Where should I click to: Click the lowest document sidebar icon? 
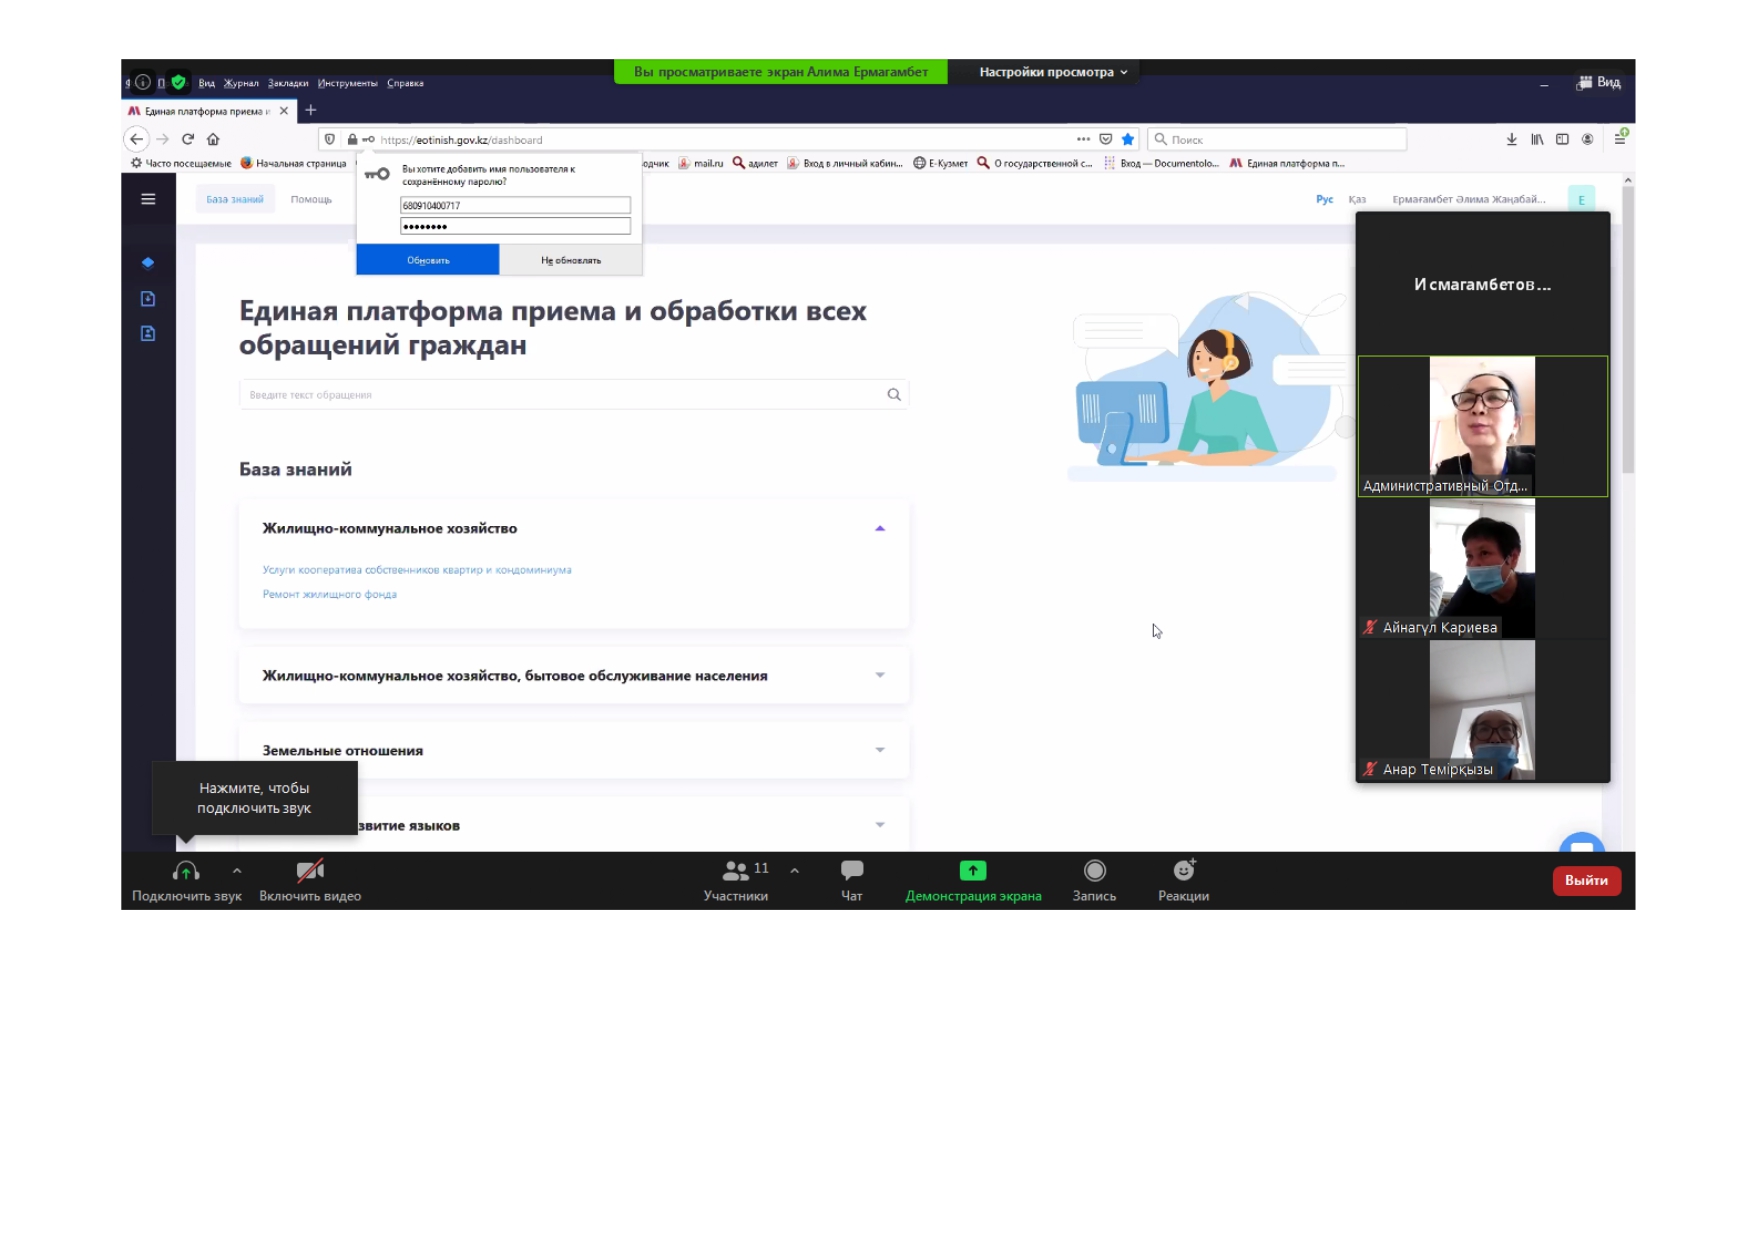[x=148, y=333]
